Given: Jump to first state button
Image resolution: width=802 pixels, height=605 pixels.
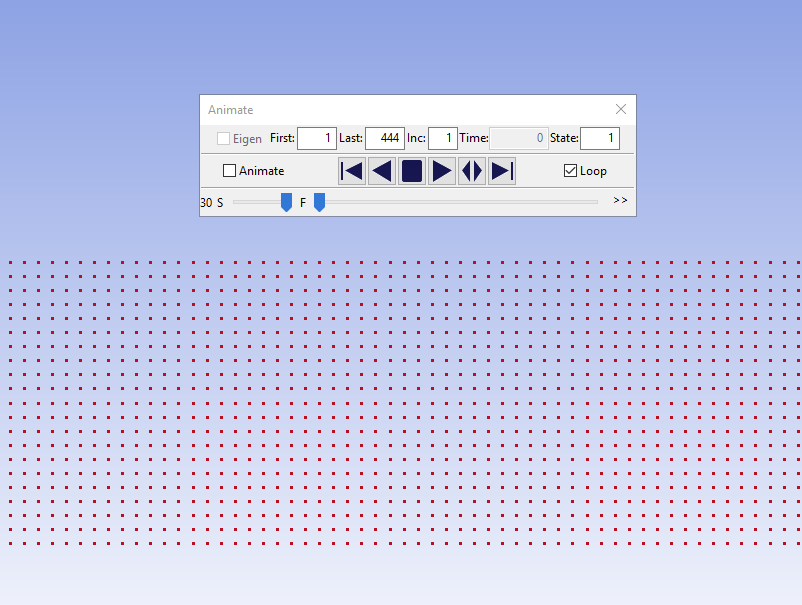Looking at the screenshot, I should [352, 171].
